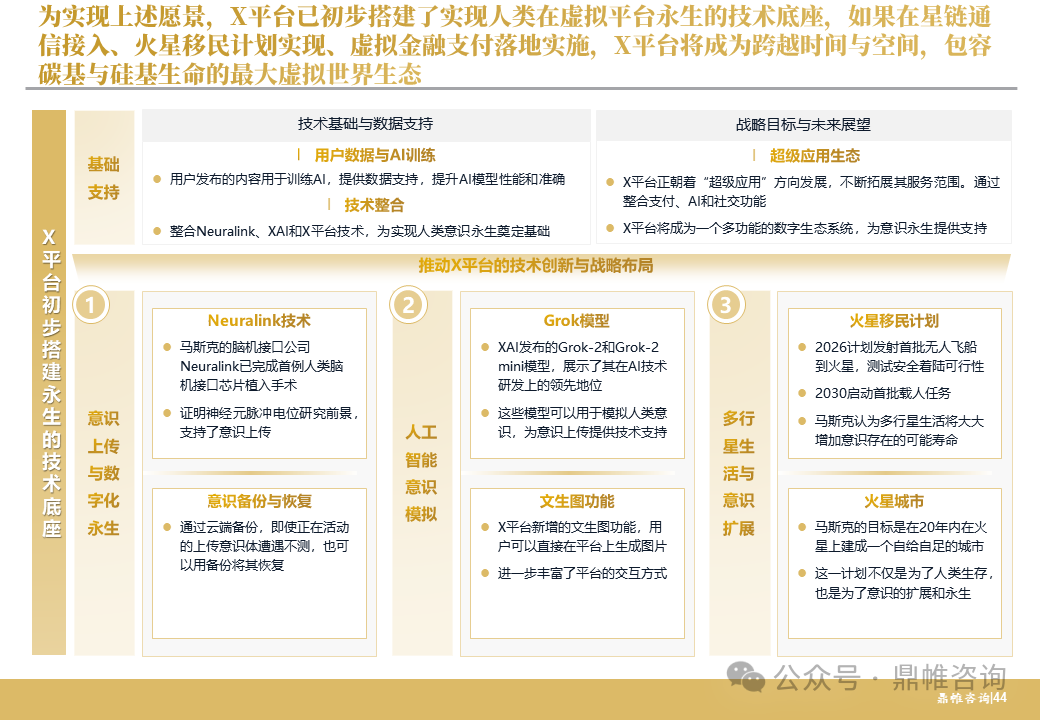The width and height of the screenshot is (1040, 720).
Task: Select the 意识备份与恢复 heading
Action: tap(259, 501)
